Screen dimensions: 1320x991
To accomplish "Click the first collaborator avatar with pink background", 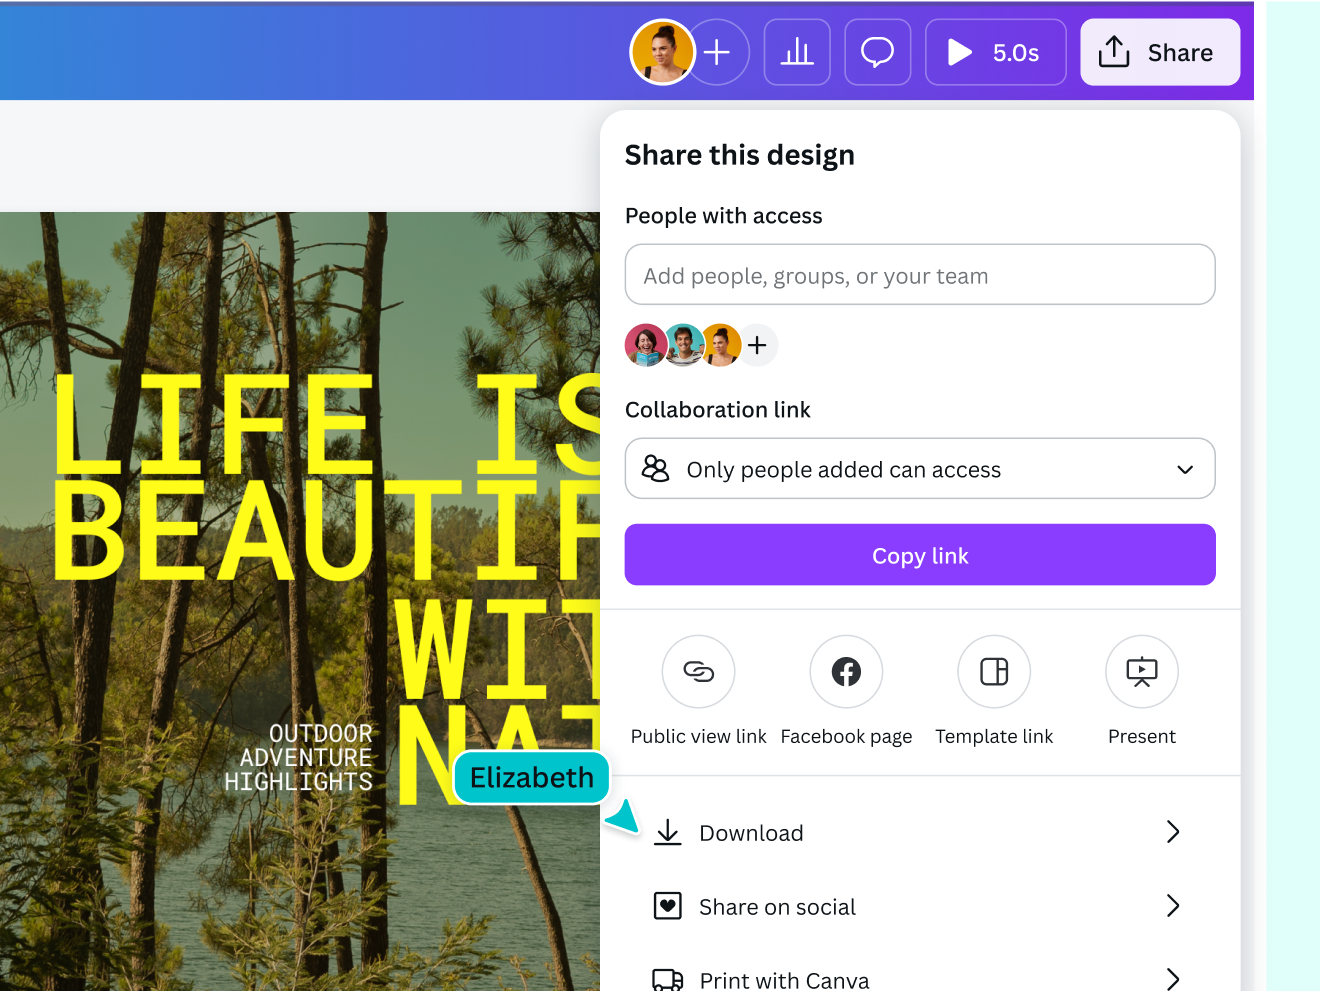I will (x=645, y=345).
